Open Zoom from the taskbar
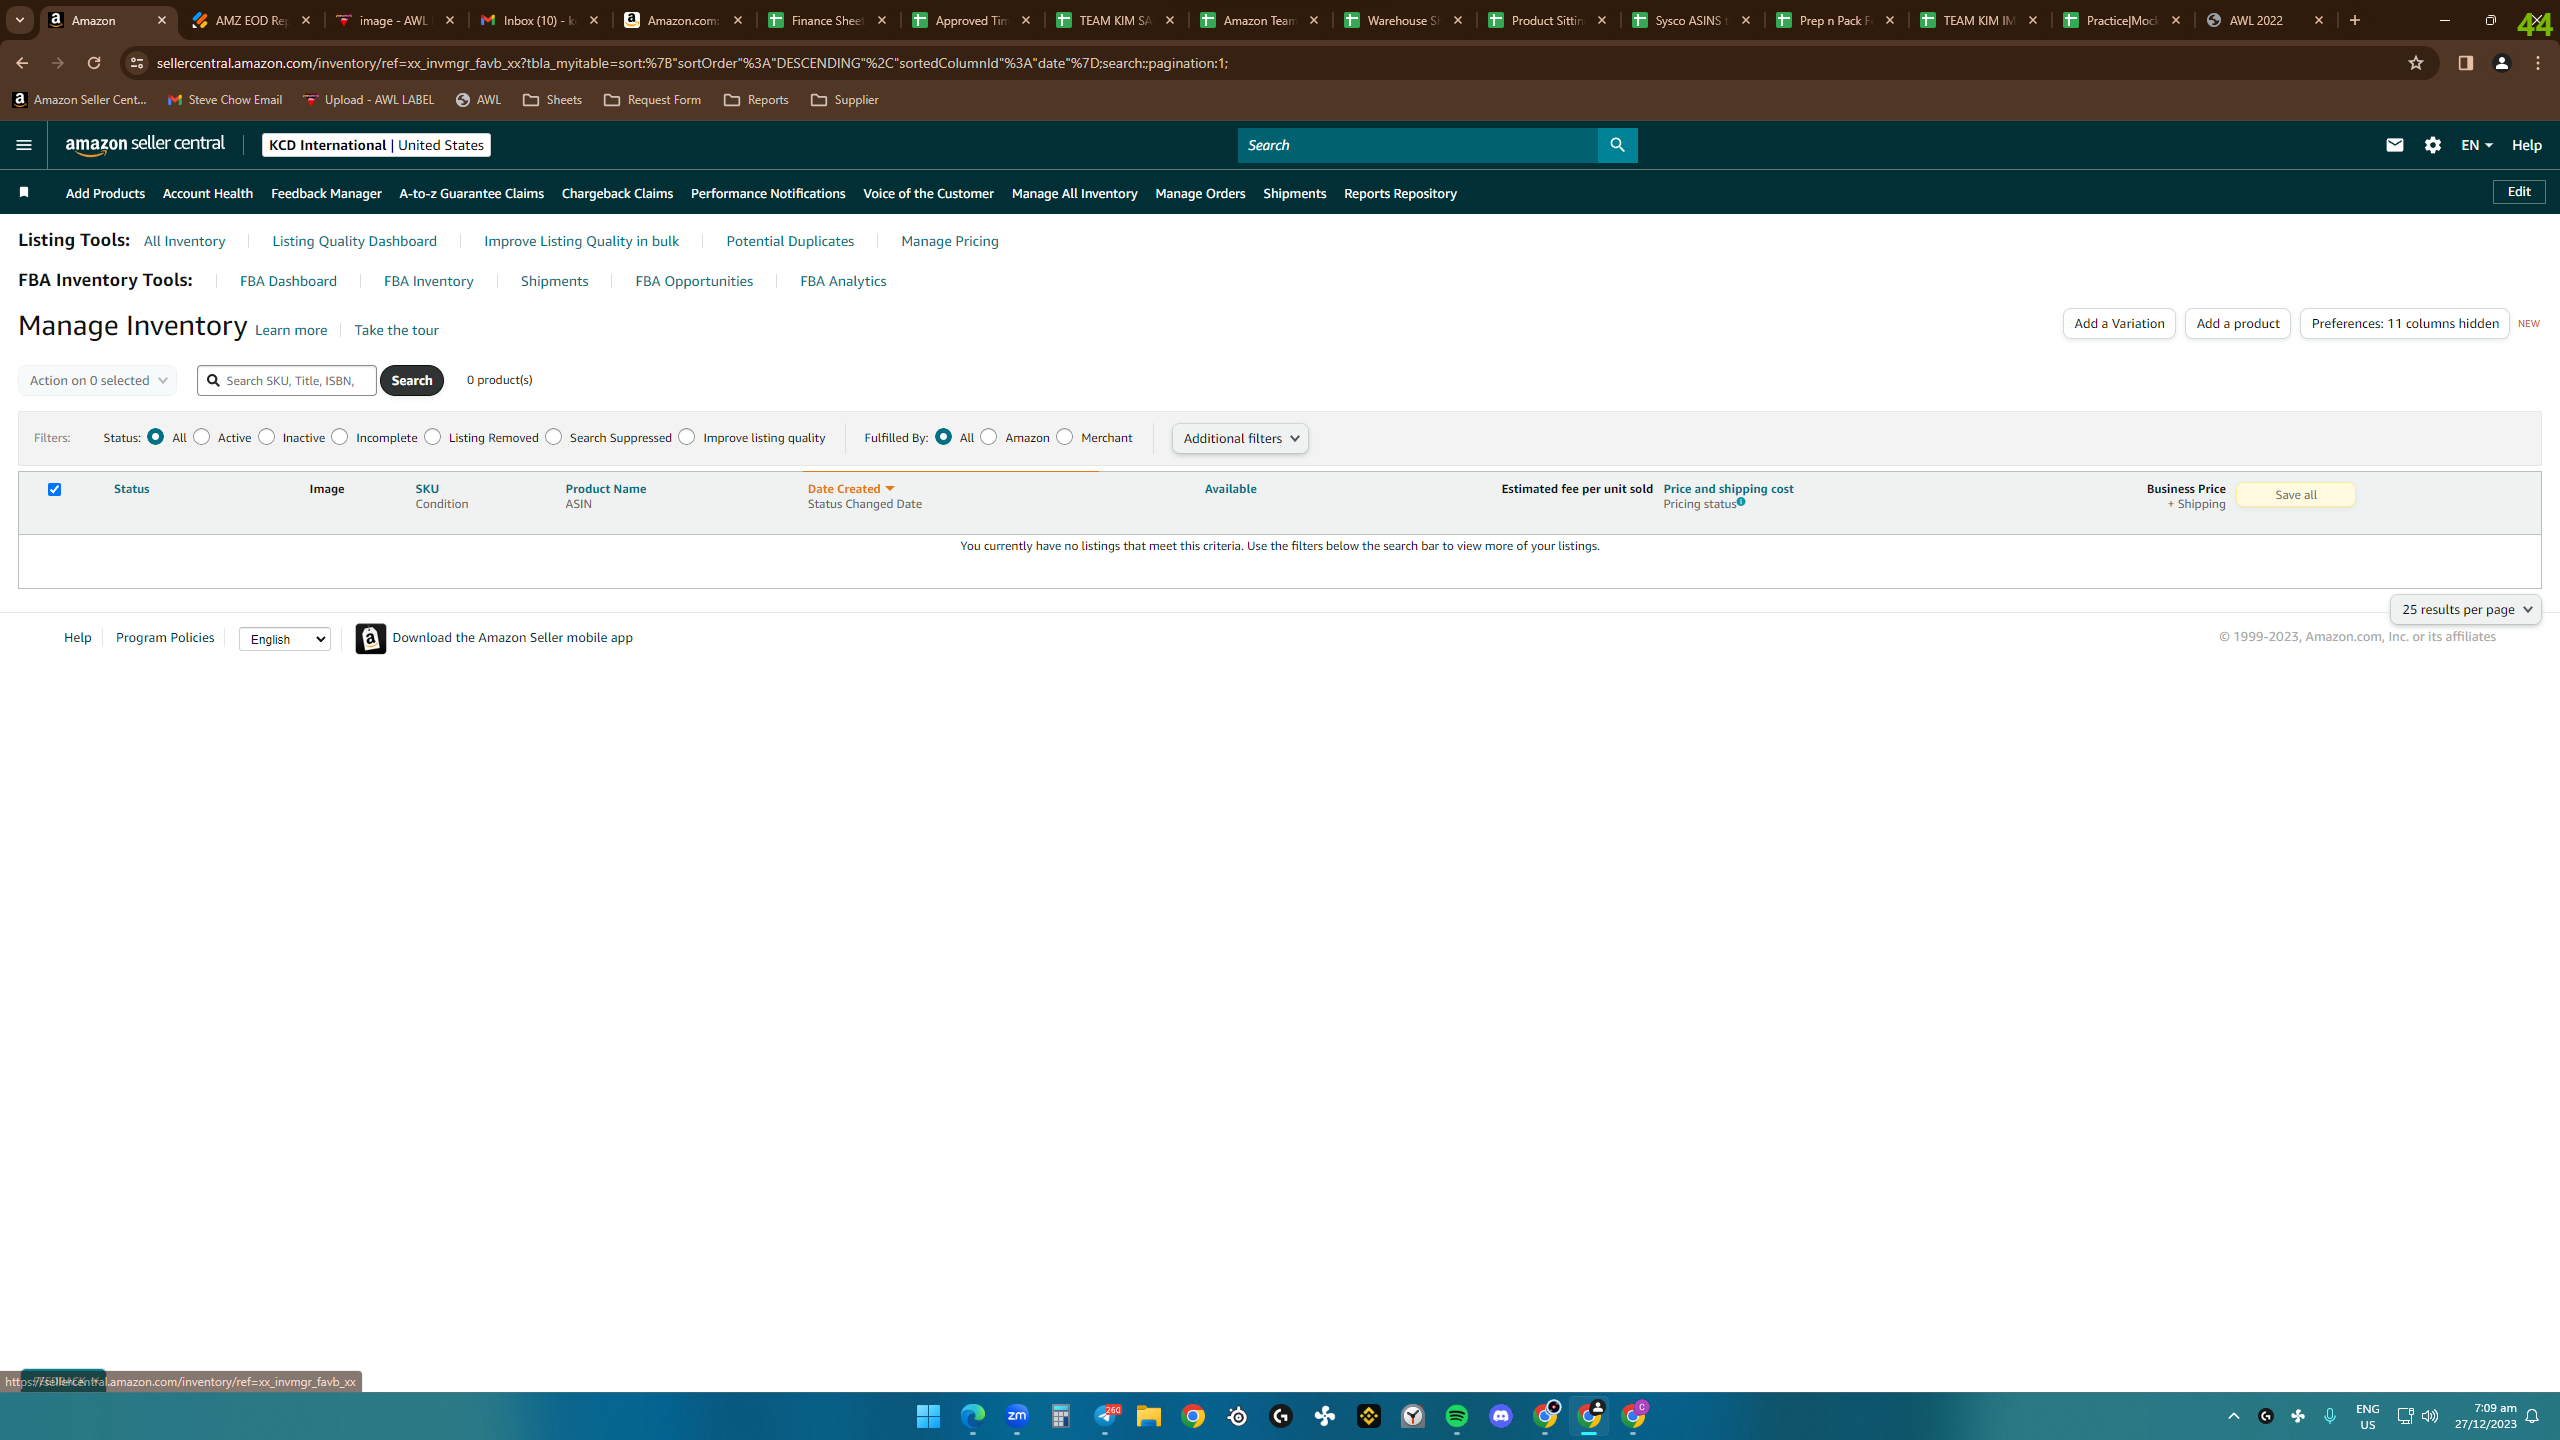The height and width of the screenshot is (1440, 2560). tap(1017, 1416)
